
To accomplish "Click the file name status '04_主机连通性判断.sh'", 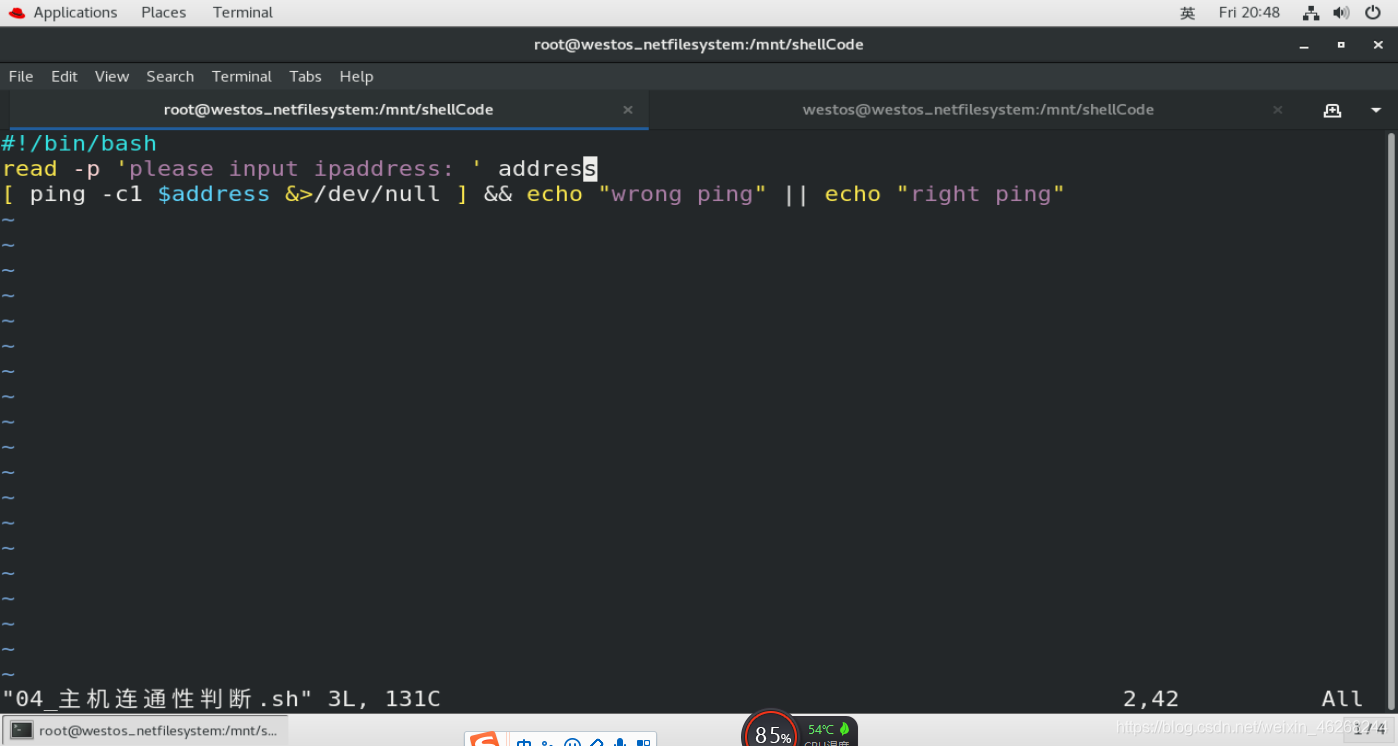I will coord(157,699).
